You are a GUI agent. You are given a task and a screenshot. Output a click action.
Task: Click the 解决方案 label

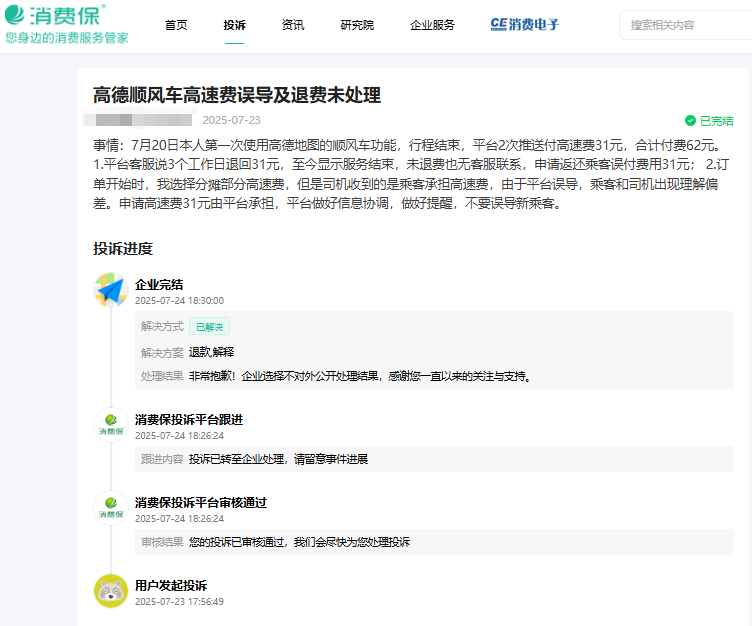tap(162, 353)
